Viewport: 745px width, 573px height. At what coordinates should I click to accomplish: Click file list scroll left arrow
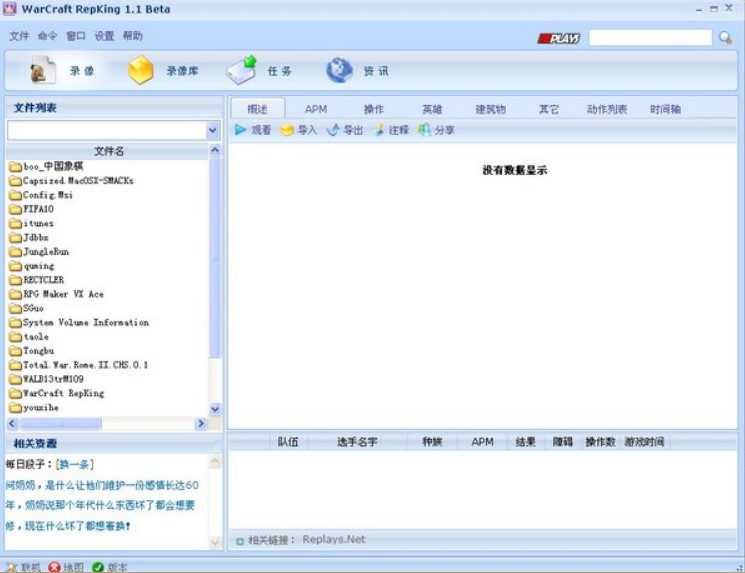pos(12,423)
